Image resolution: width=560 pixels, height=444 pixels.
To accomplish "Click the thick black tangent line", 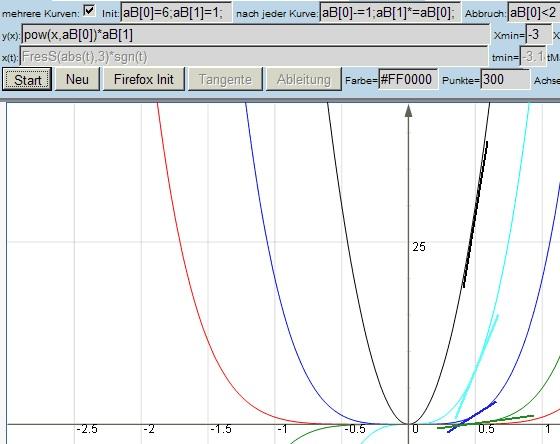I will pyautogui.click(x=475, y=214).
